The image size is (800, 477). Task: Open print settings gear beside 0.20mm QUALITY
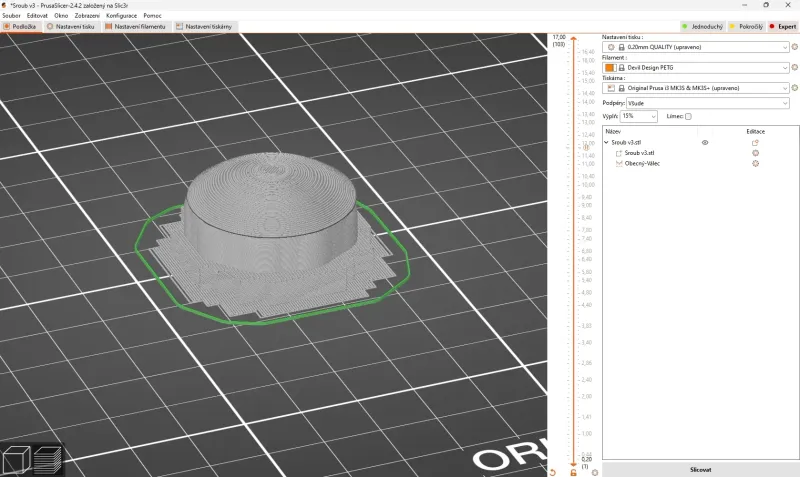point(794,47)
